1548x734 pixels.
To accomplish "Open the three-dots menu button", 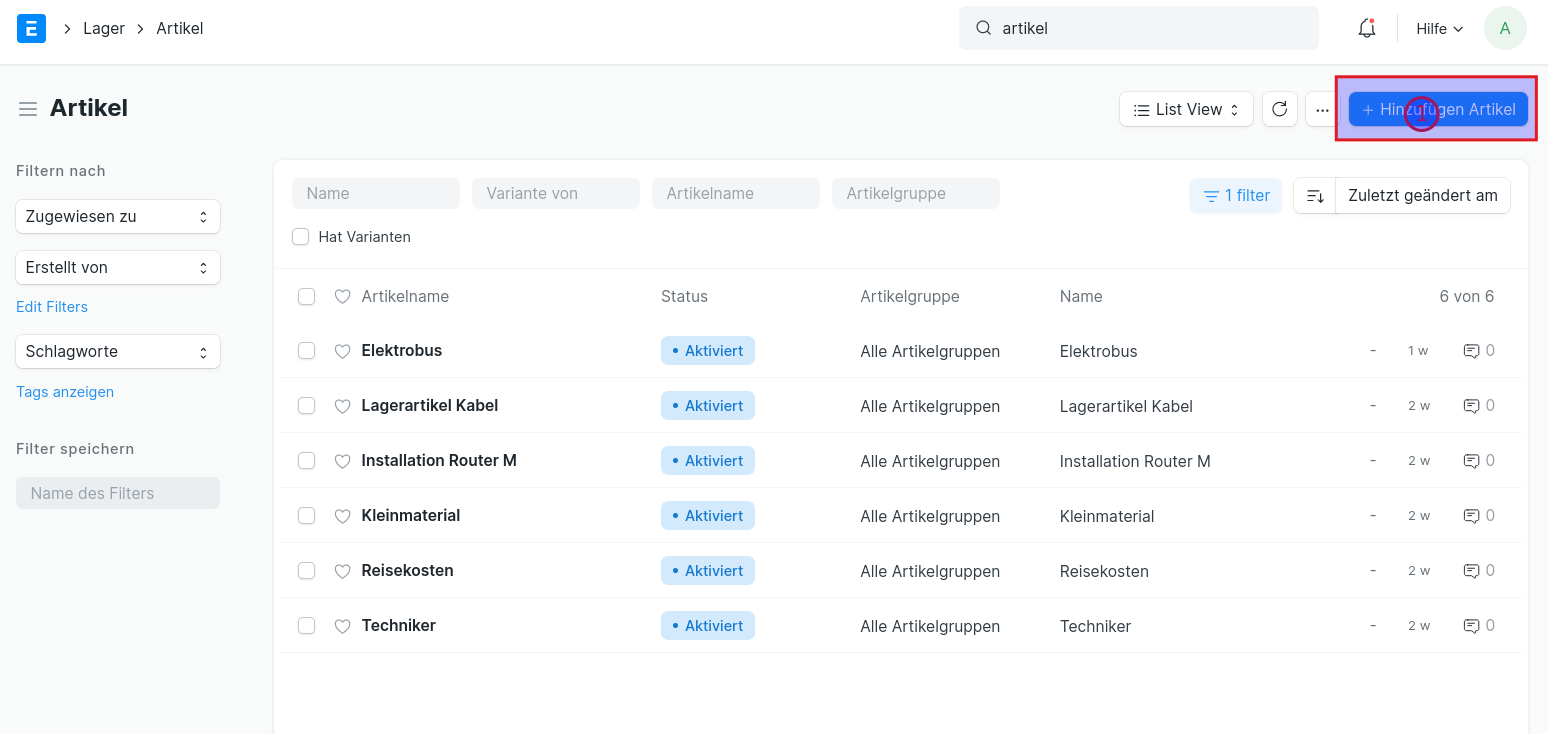I will click(1322, 109).
